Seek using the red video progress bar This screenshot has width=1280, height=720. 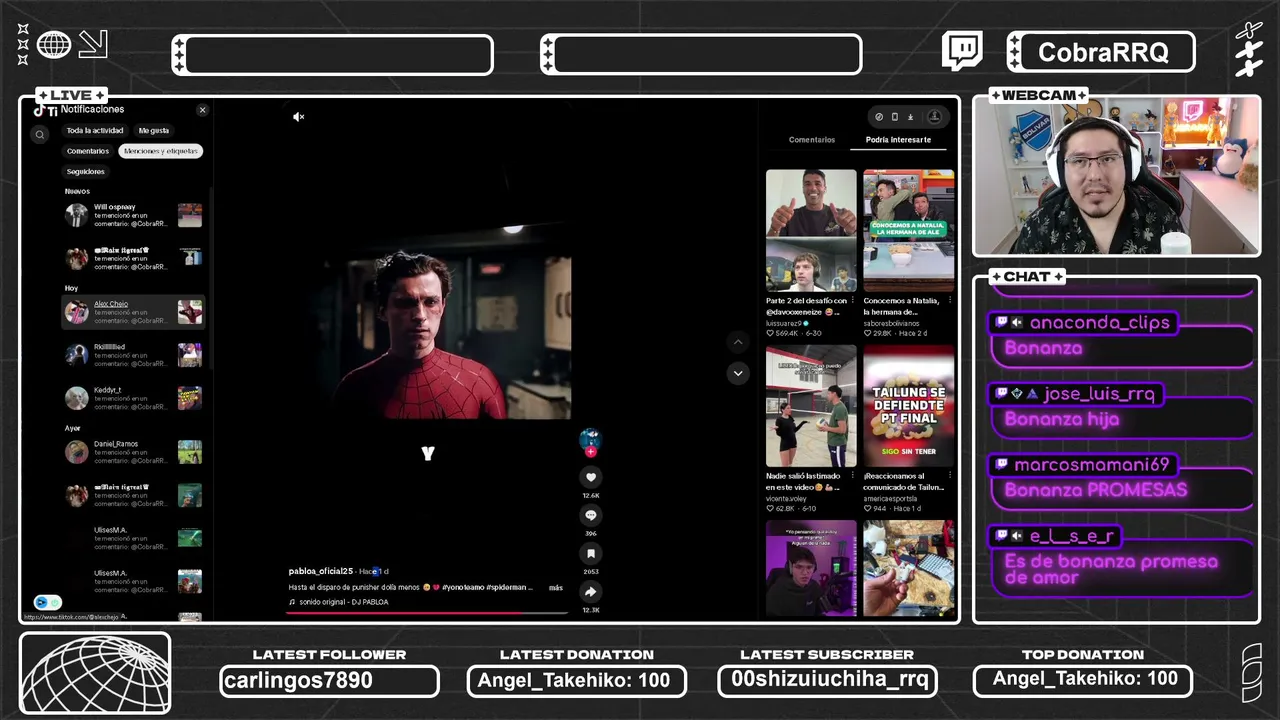(427, 612)
